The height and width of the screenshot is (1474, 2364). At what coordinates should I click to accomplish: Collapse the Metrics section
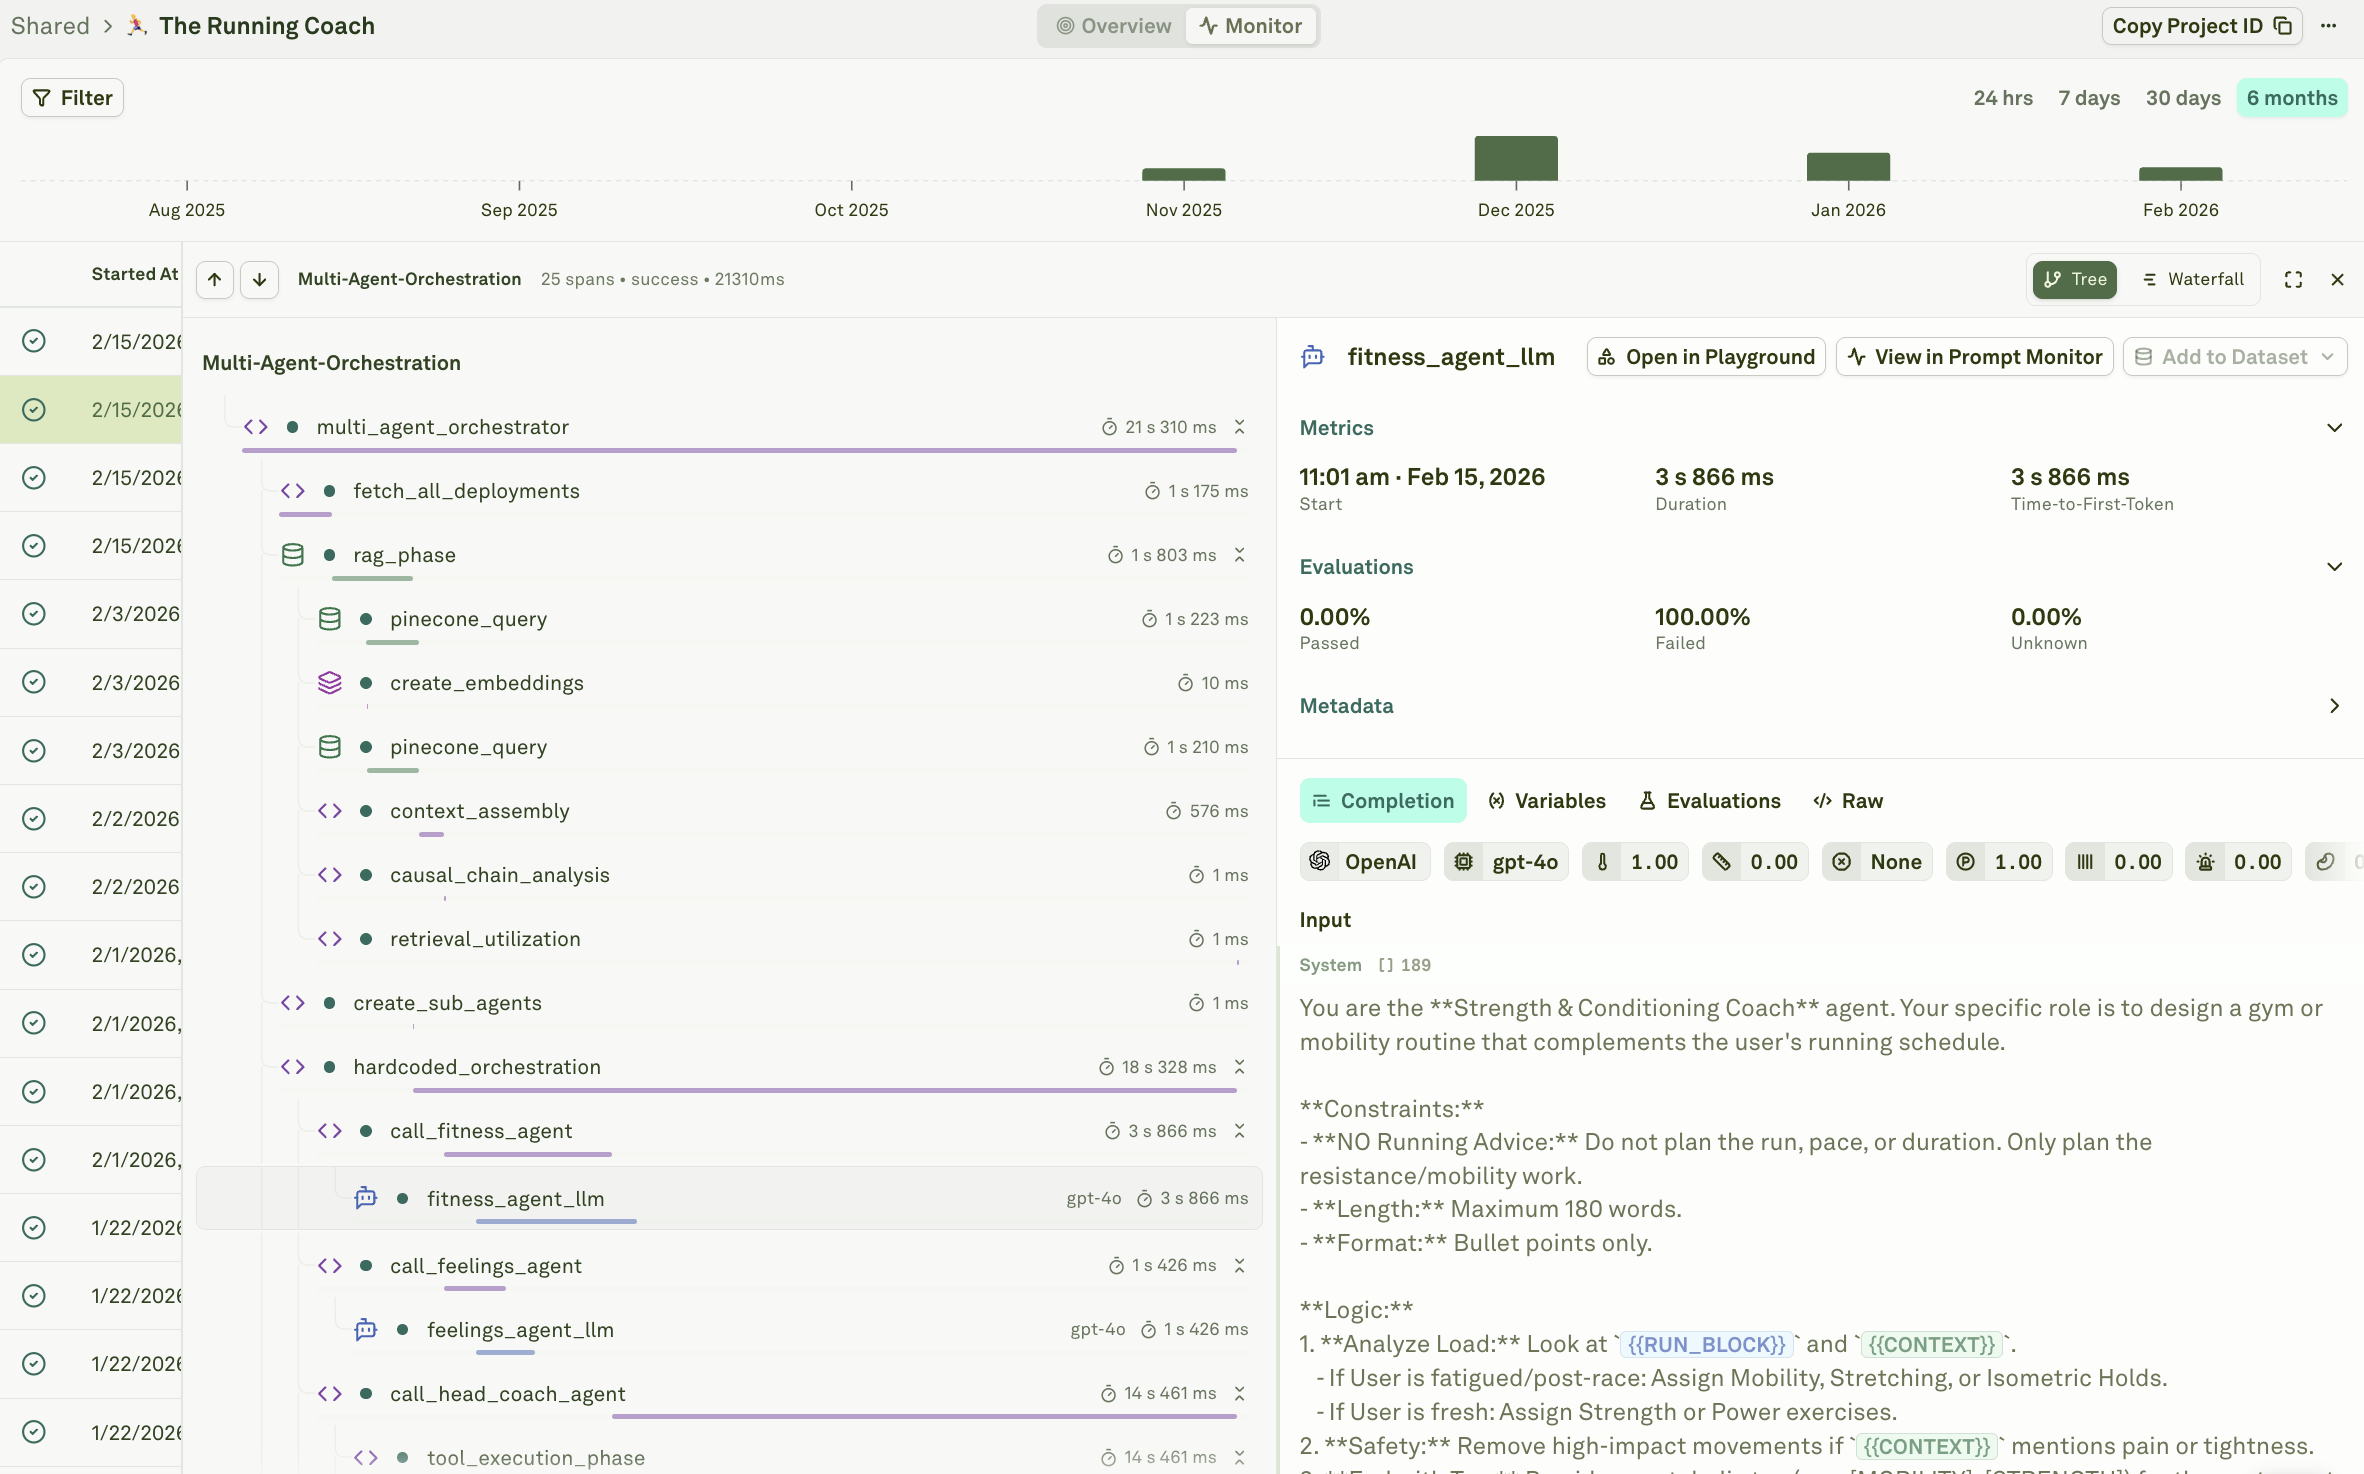point(2334,428)
